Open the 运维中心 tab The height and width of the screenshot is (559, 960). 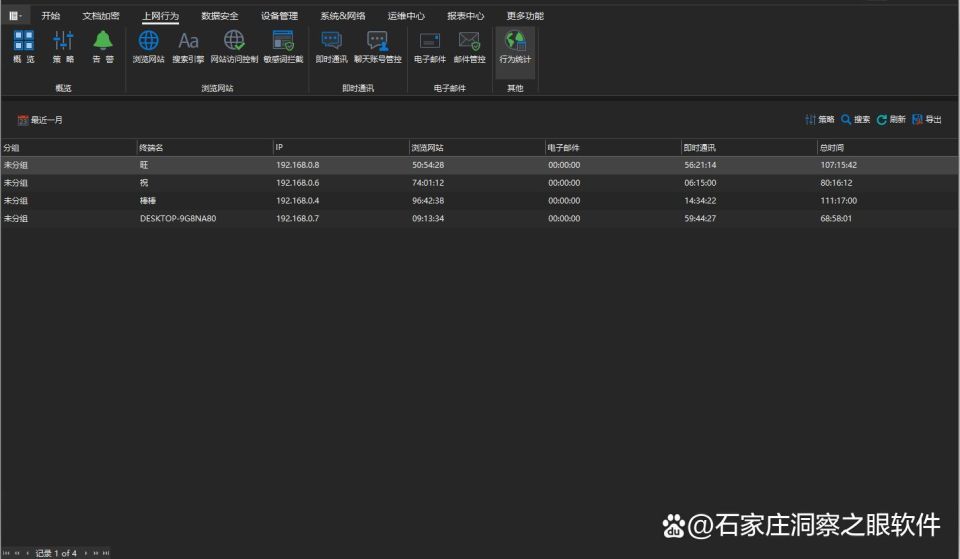coord(406,16)
